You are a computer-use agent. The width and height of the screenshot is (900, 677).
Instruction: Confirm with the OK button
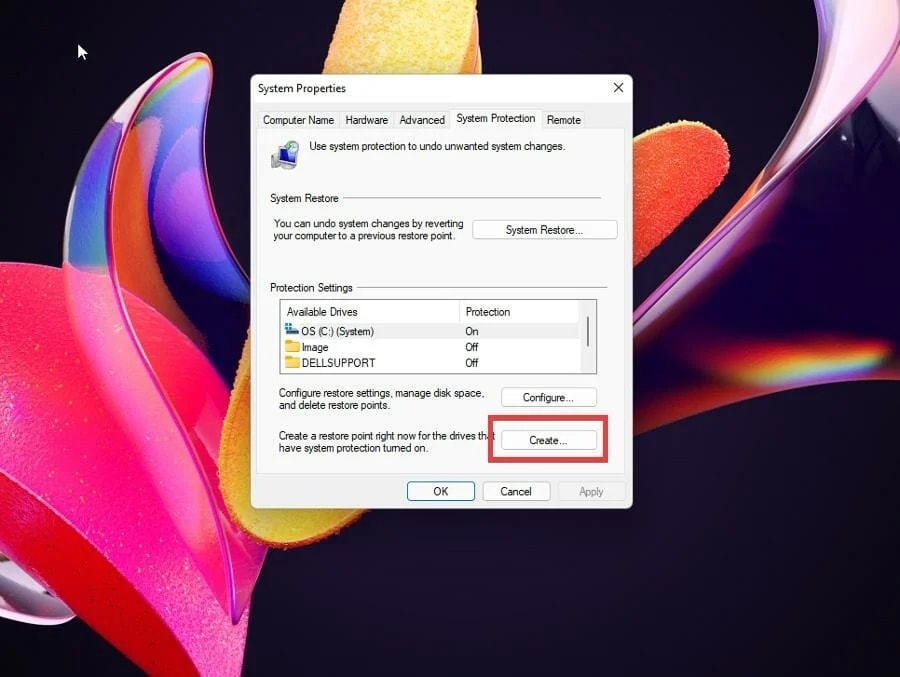[441, 492]
